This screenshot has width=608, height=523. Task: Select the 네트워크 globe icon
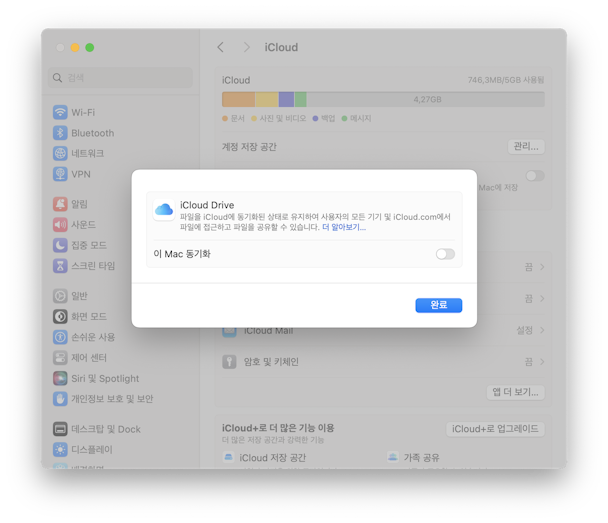click(x=60, y=154)
